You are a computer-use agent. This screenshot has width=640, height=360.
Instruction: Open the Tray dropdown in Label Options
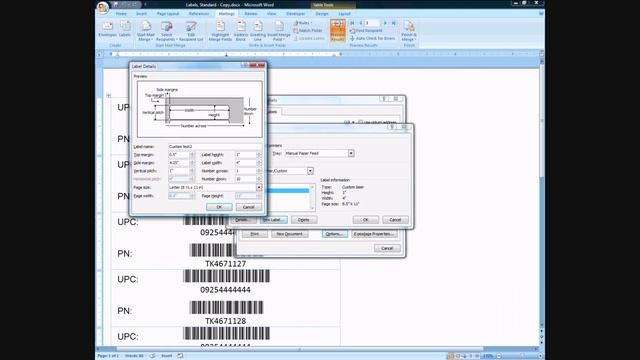click(x=351, y=153)
